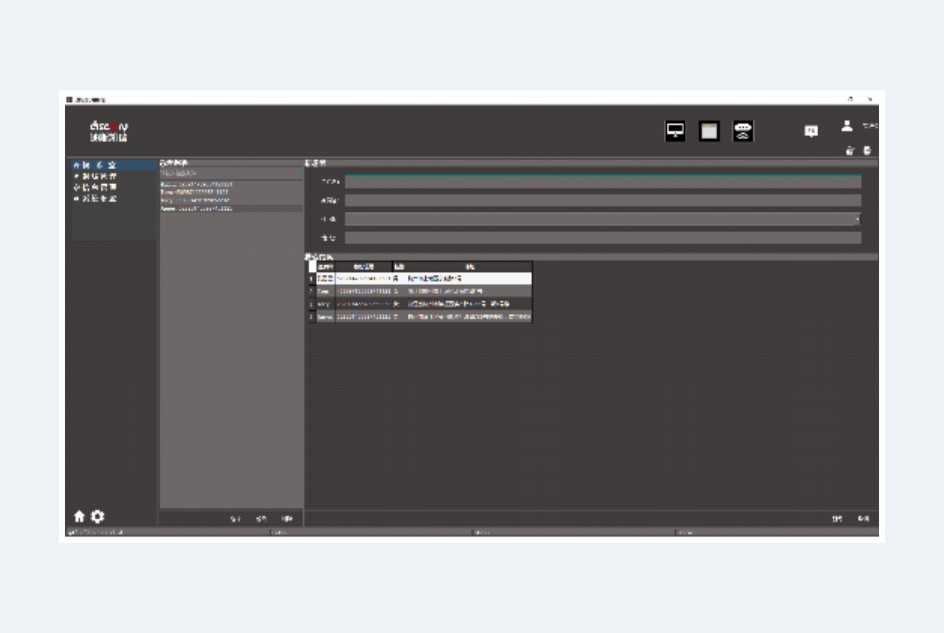This screenshot has height=633, width=944.
Task: Click the small document icon below user avatar
Action: (x=867, y=150)
